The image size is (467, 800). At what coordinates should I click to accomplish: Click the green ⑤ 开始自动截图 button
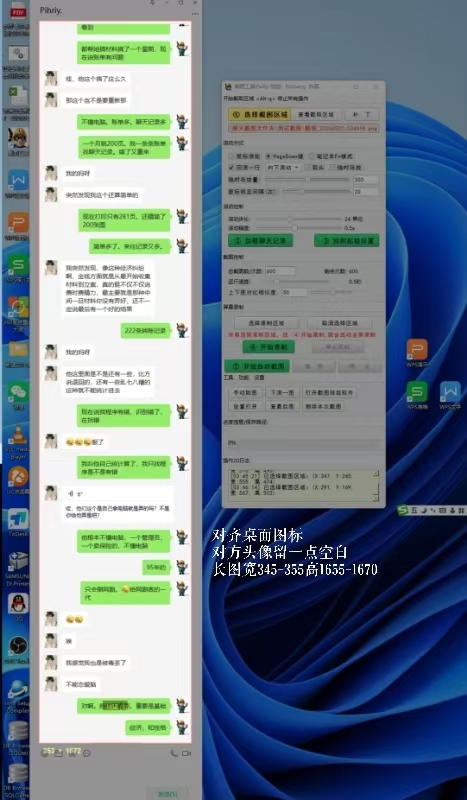257,366
